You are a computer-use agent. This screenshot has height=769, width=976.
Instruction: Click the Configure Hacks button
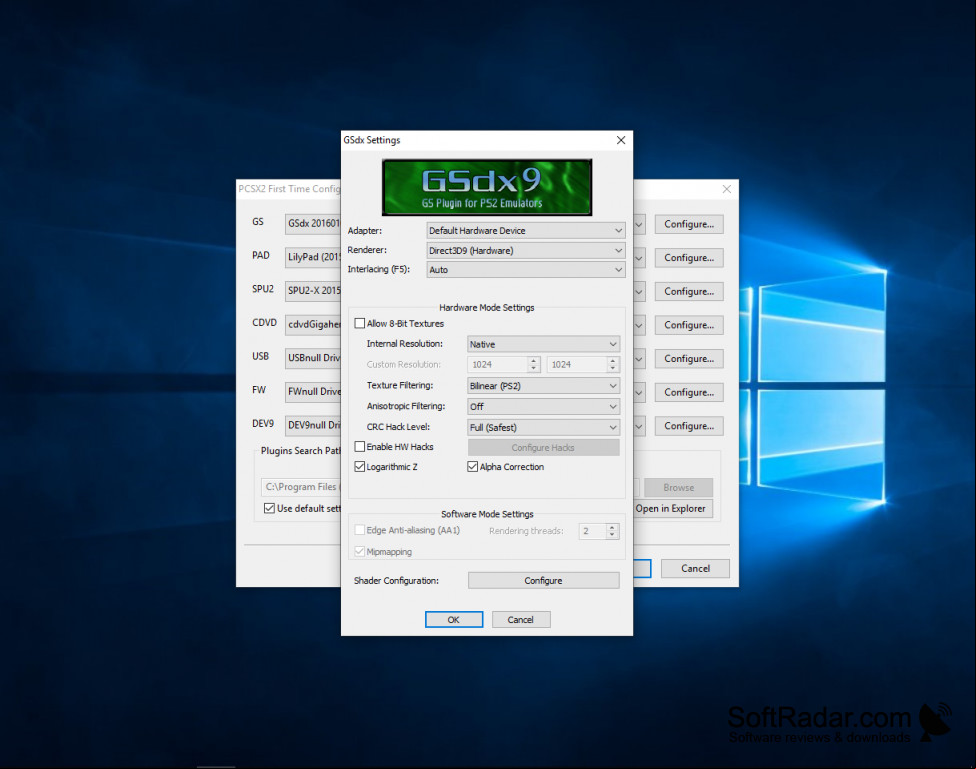543,447
